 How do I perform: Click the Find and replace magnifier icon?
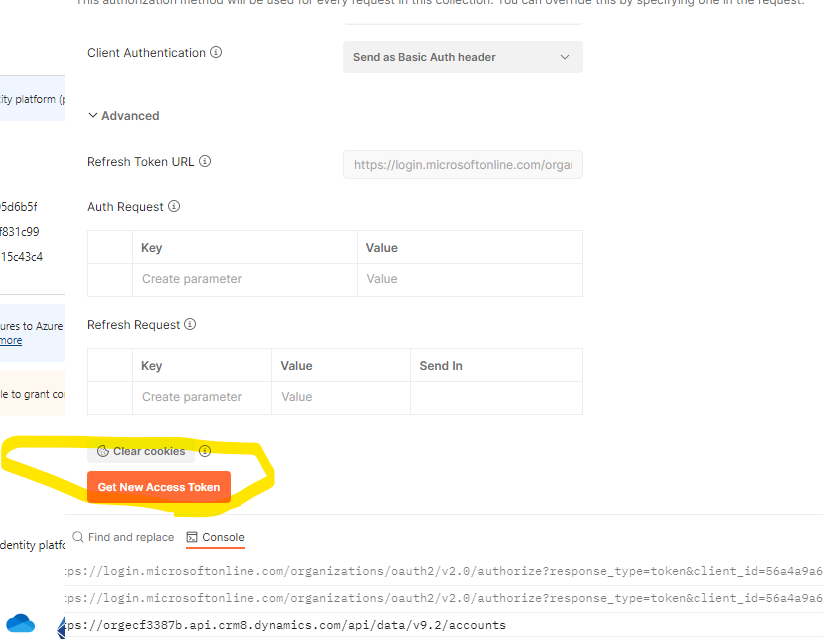(x=78, y=537)
